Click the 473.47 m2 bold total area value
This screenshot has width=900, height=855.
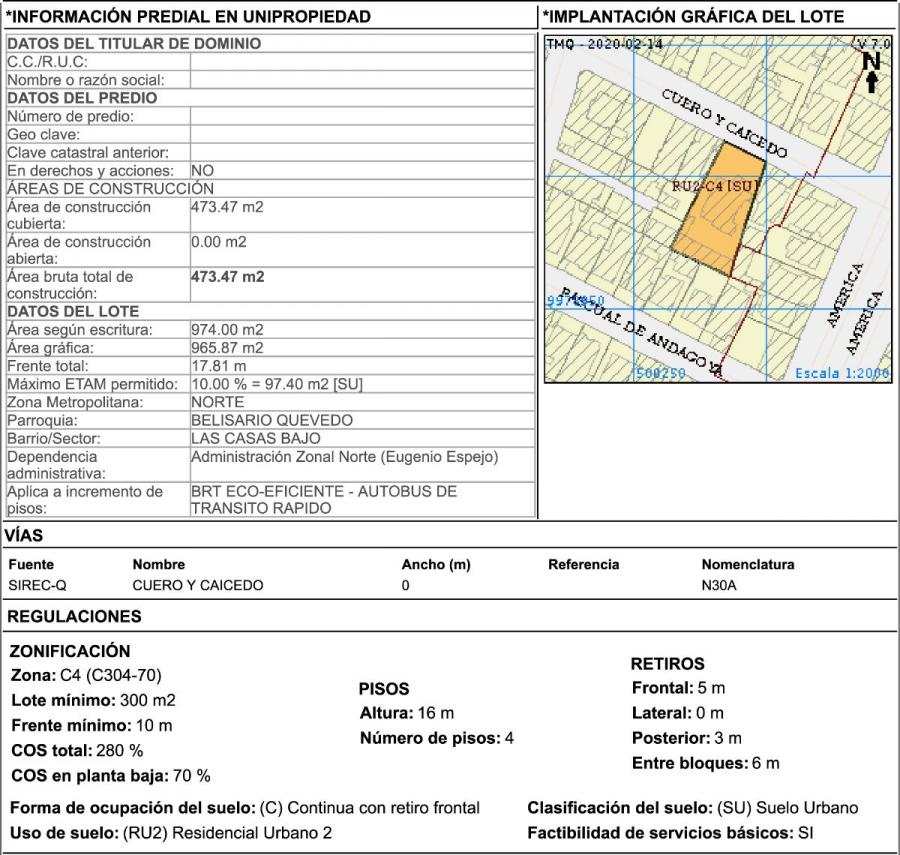(227, 277)
